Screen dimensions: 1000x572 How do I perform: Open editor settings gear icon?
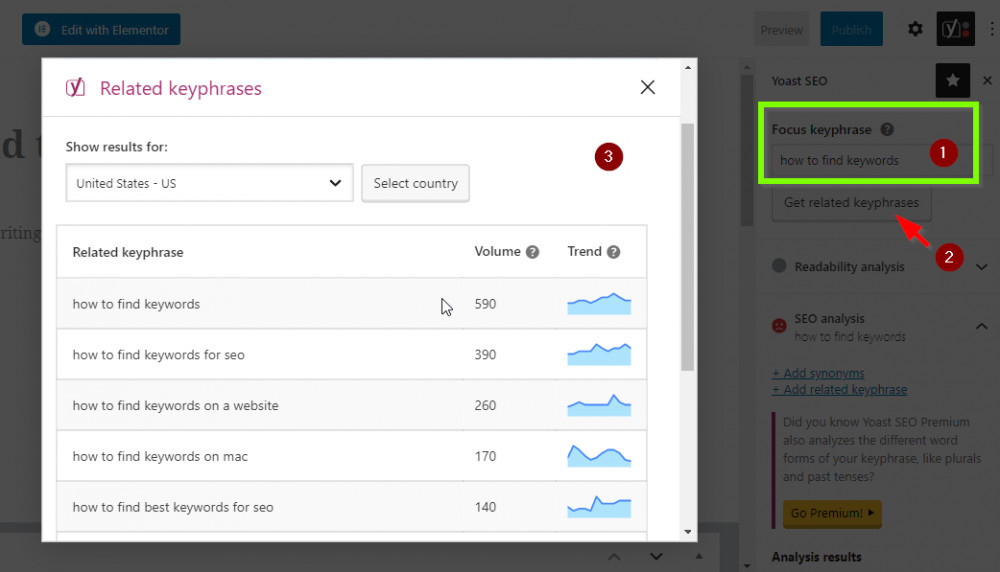[915, 29]
